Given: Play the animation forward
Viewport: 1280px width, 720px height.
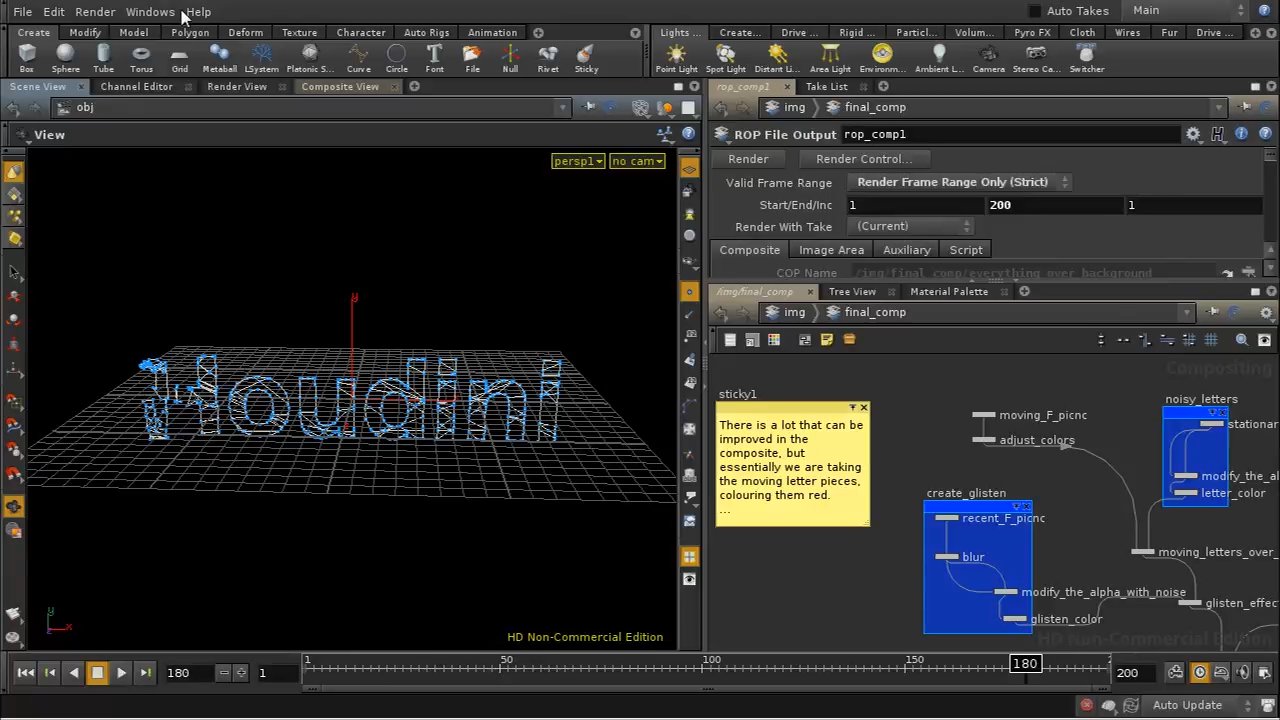Looking at the screenshot, I should tap(121, 673).
